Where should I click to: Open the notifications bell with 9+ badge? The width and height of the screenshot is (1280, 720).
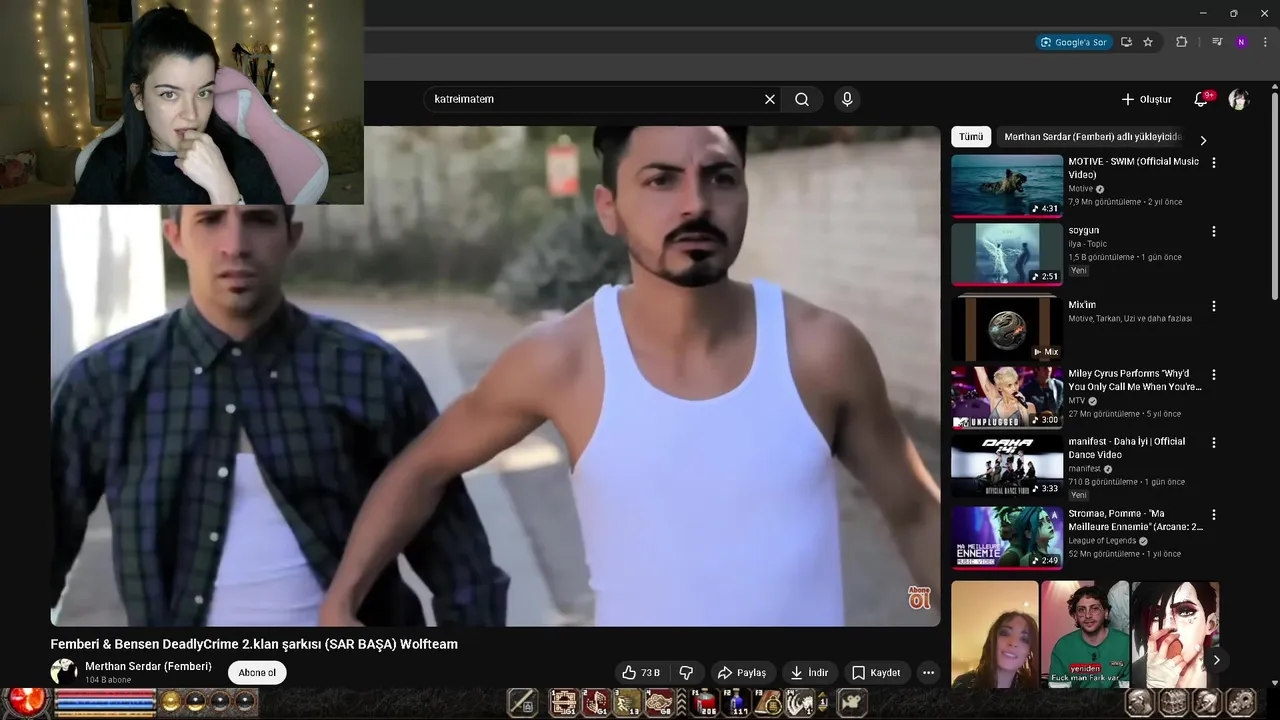pos(1202,99)
